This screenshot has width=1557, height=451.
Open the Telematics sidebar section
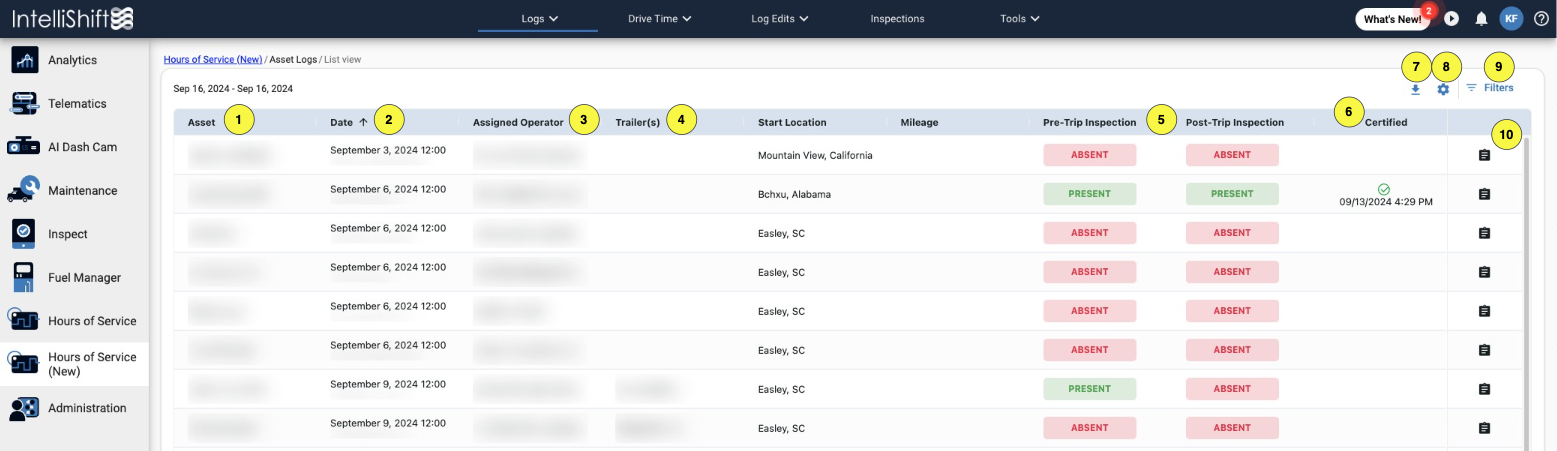74,103
